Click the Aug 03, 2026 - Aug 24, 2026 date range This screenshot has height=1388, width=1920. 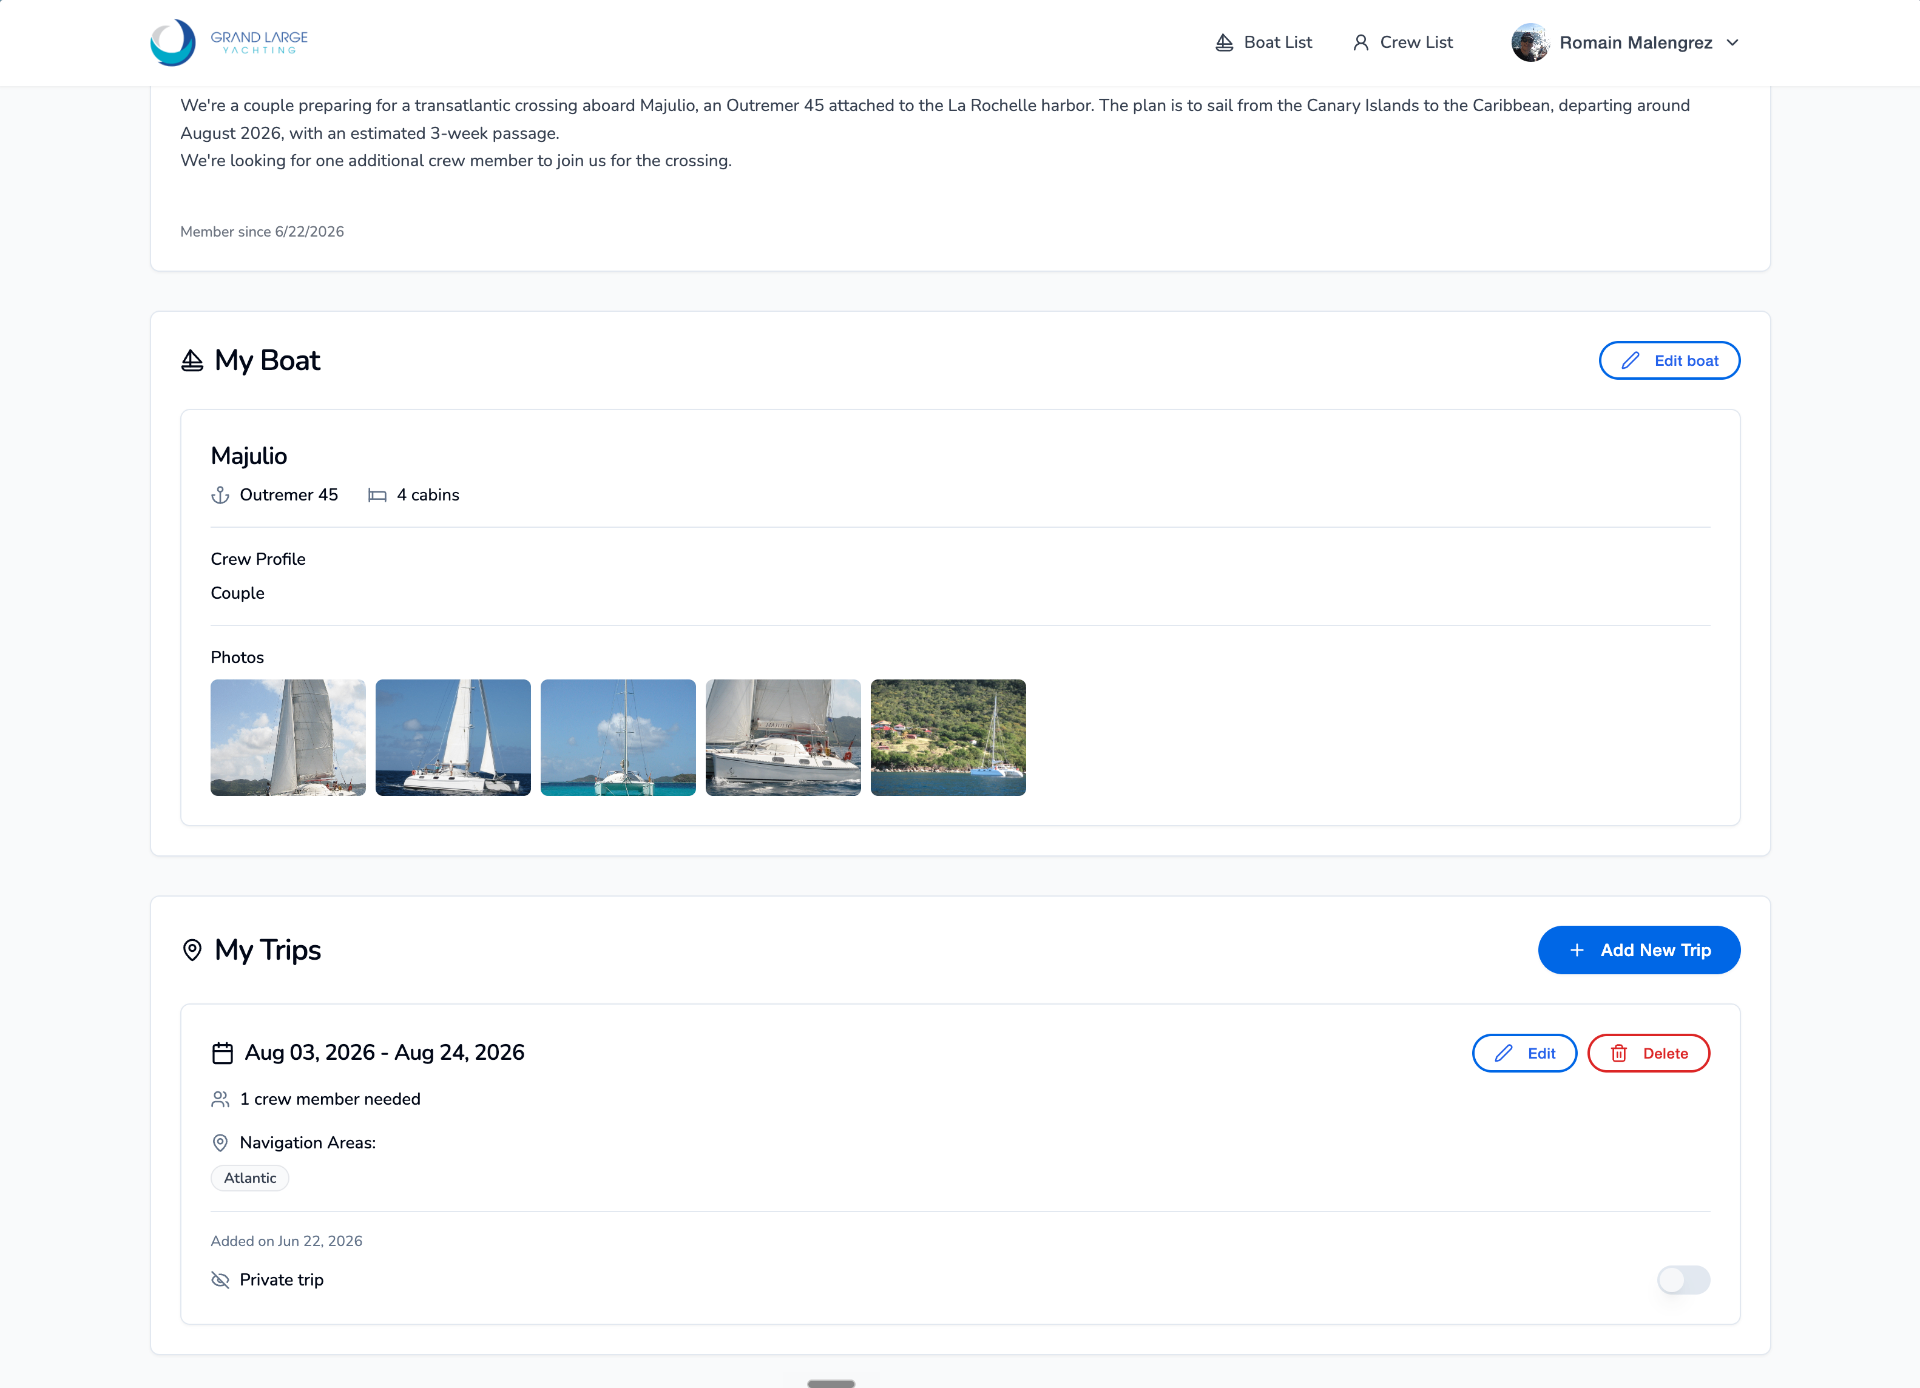coord(385,1053)
